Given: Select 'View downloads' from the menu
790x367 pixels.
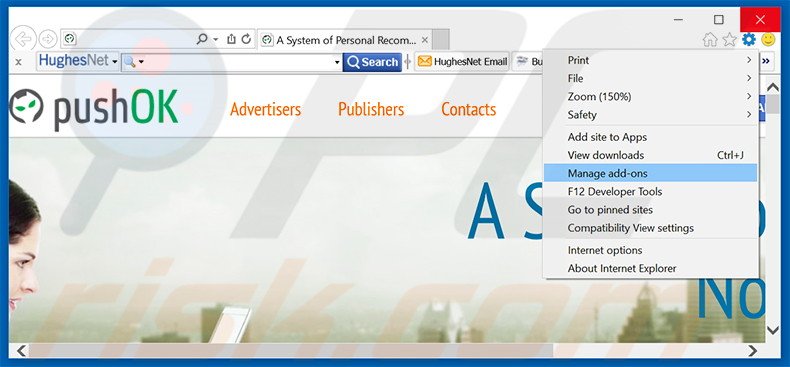Looking at the screenshot, I should tap(650, 155).
